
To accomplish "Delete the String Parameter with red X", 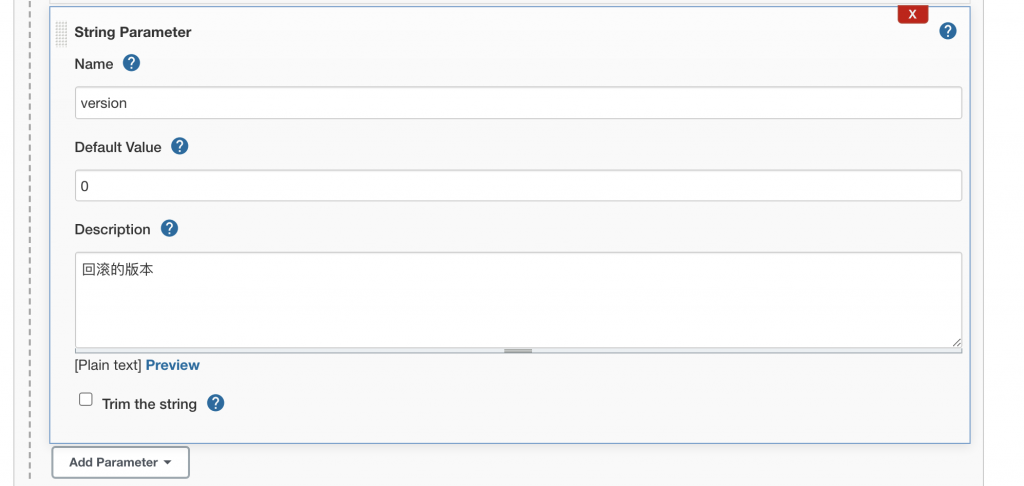I will pyautogui.click(x=912, y=14).
